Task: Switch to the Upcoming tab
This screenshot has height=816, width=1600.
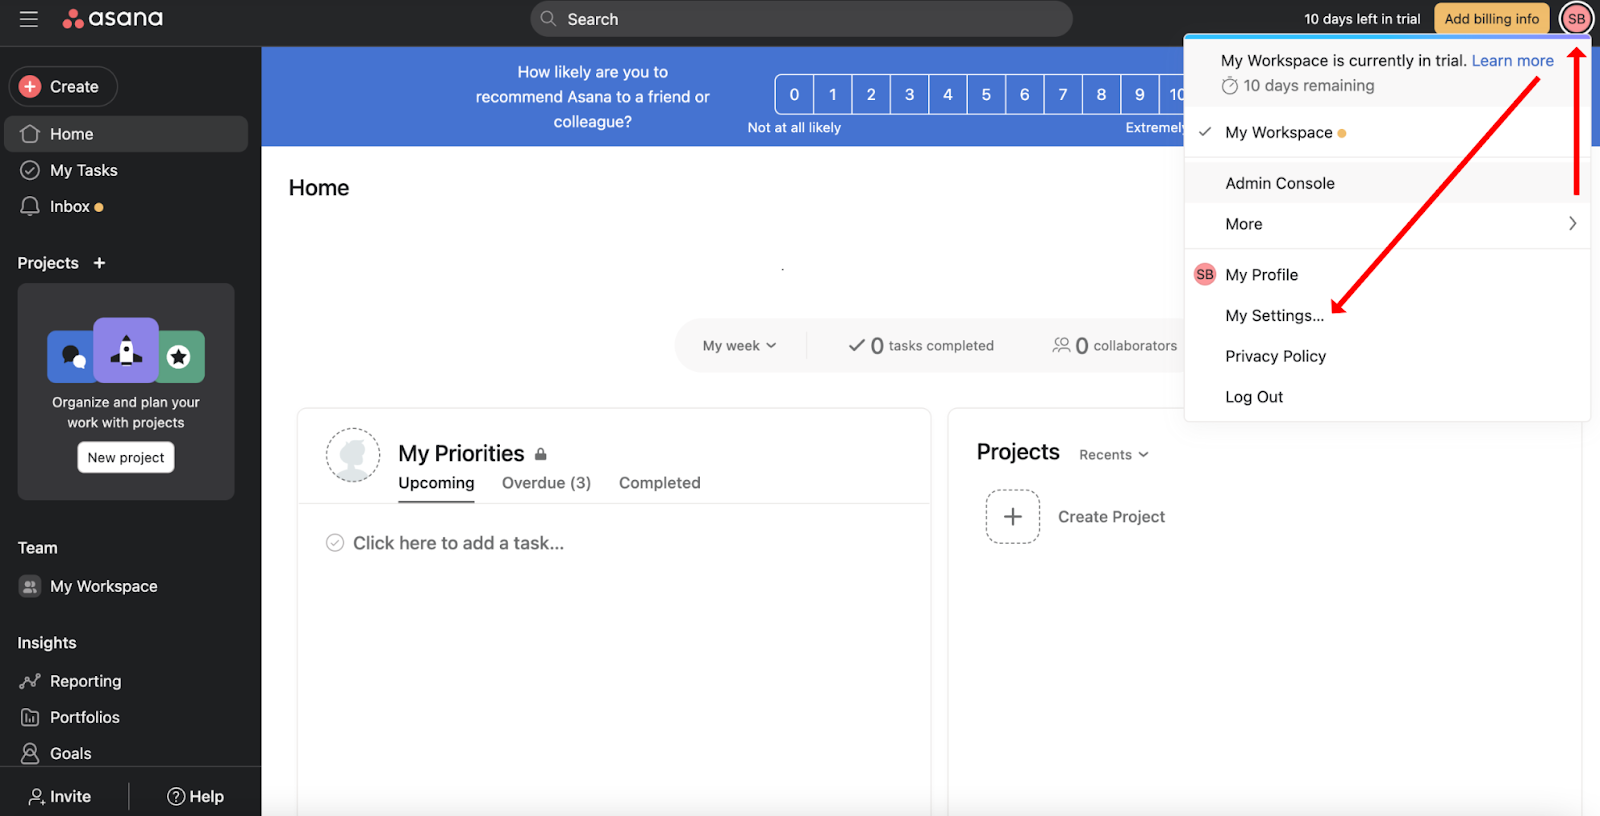Action: tap(436, 483)
